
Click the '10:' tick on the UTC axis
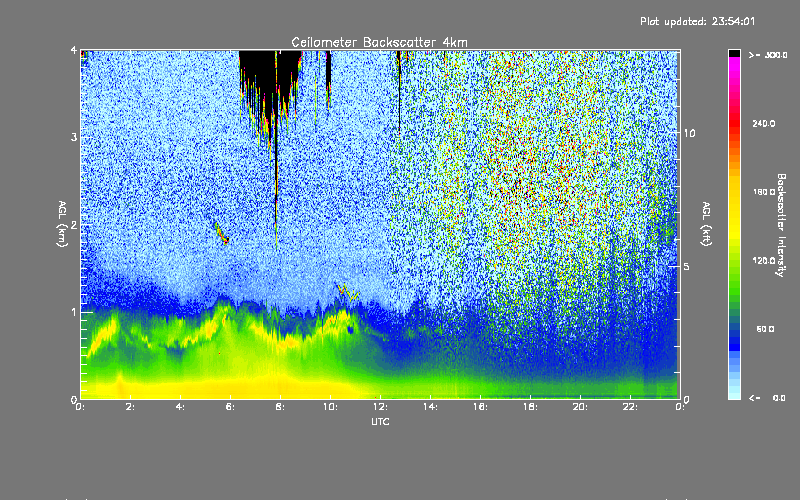tap(330, 407)
